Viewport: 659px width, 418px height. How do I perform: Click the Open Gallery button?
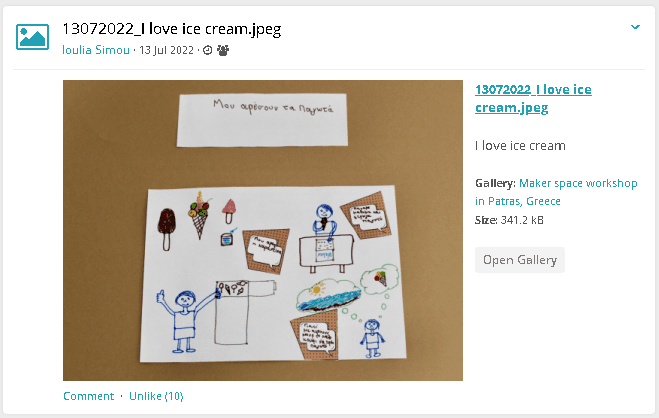520,260
